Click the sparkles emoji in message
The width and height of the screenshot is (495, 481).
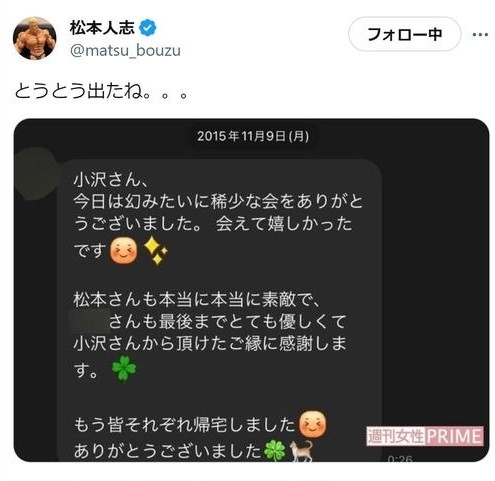(155, 251)
